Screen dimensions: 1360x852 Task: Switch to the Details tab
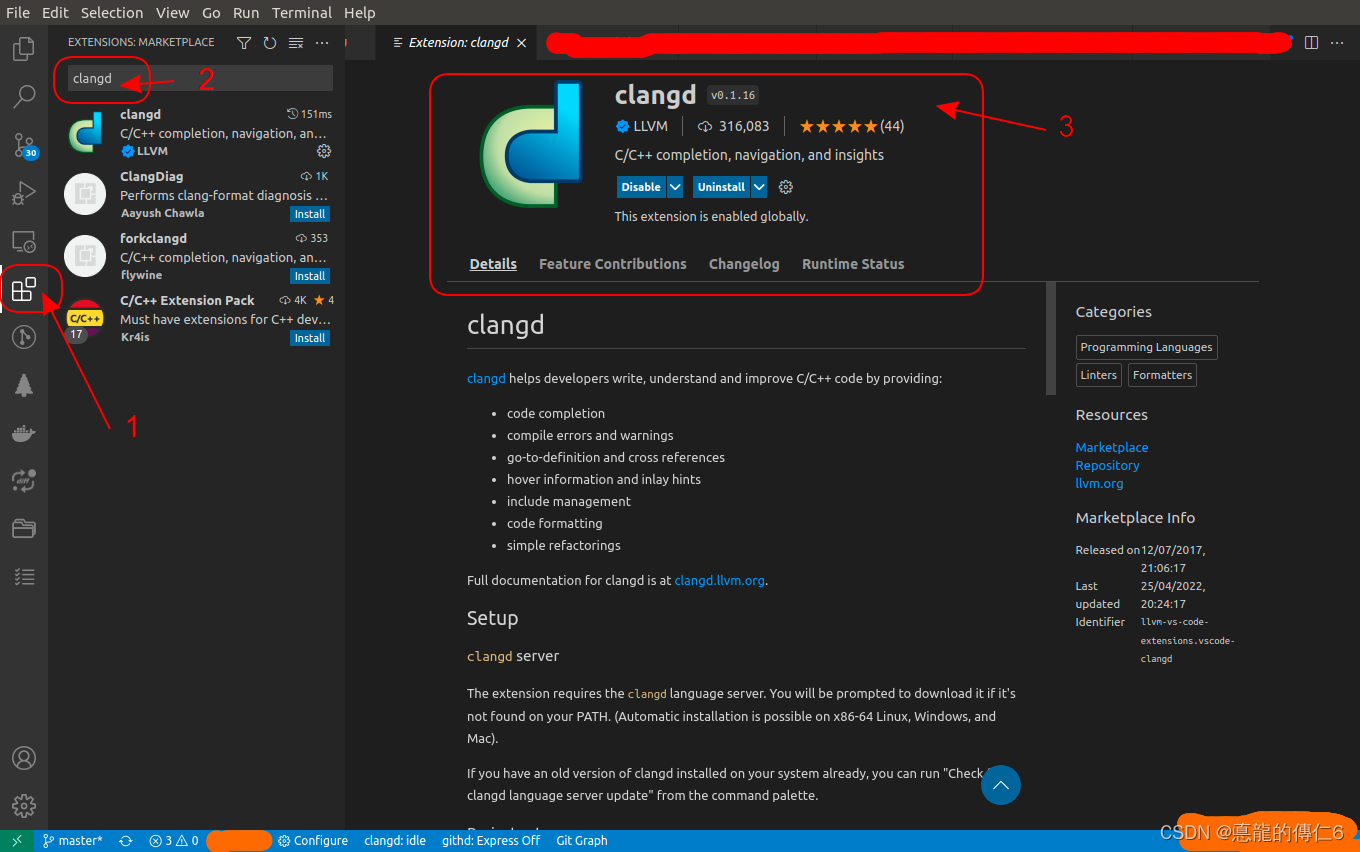pyautogui.click(x=493, y=264)
